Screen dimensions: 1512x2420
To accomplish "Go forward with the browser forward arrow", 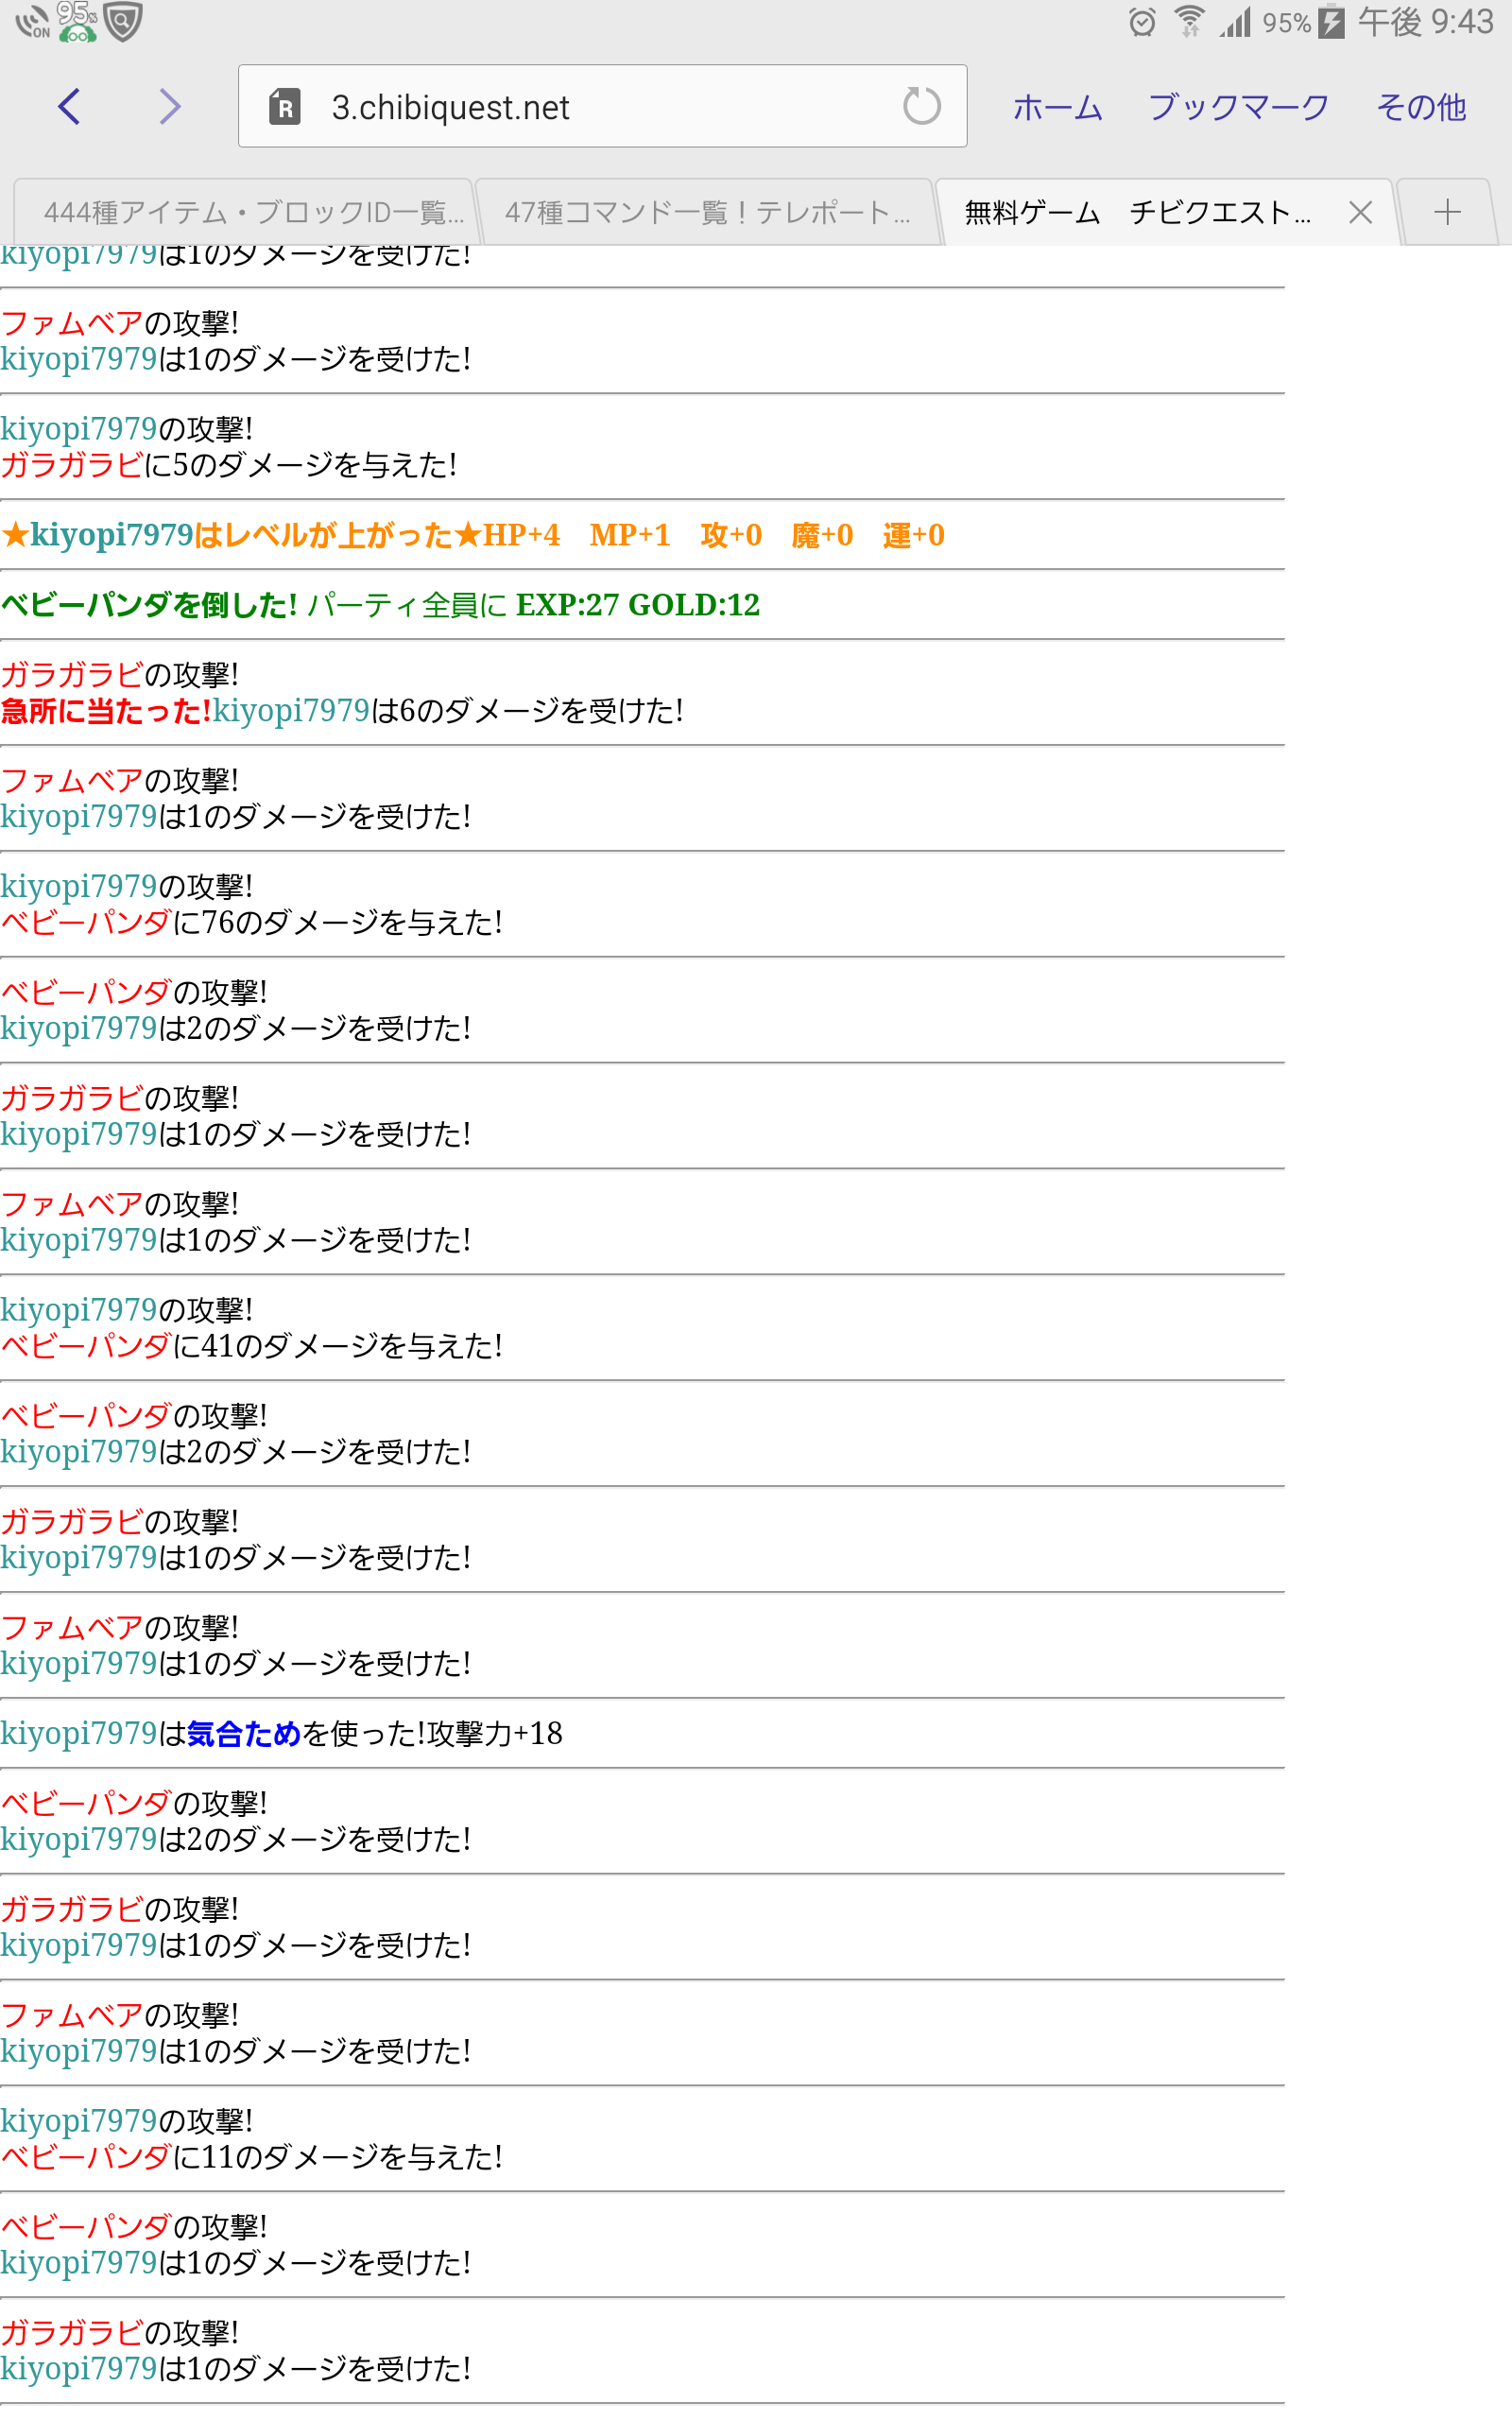I will point(170,106).
